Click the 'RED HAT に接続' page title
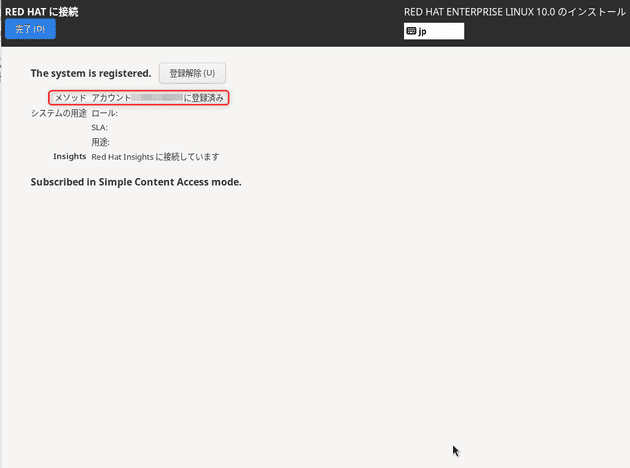 (41, 12)
